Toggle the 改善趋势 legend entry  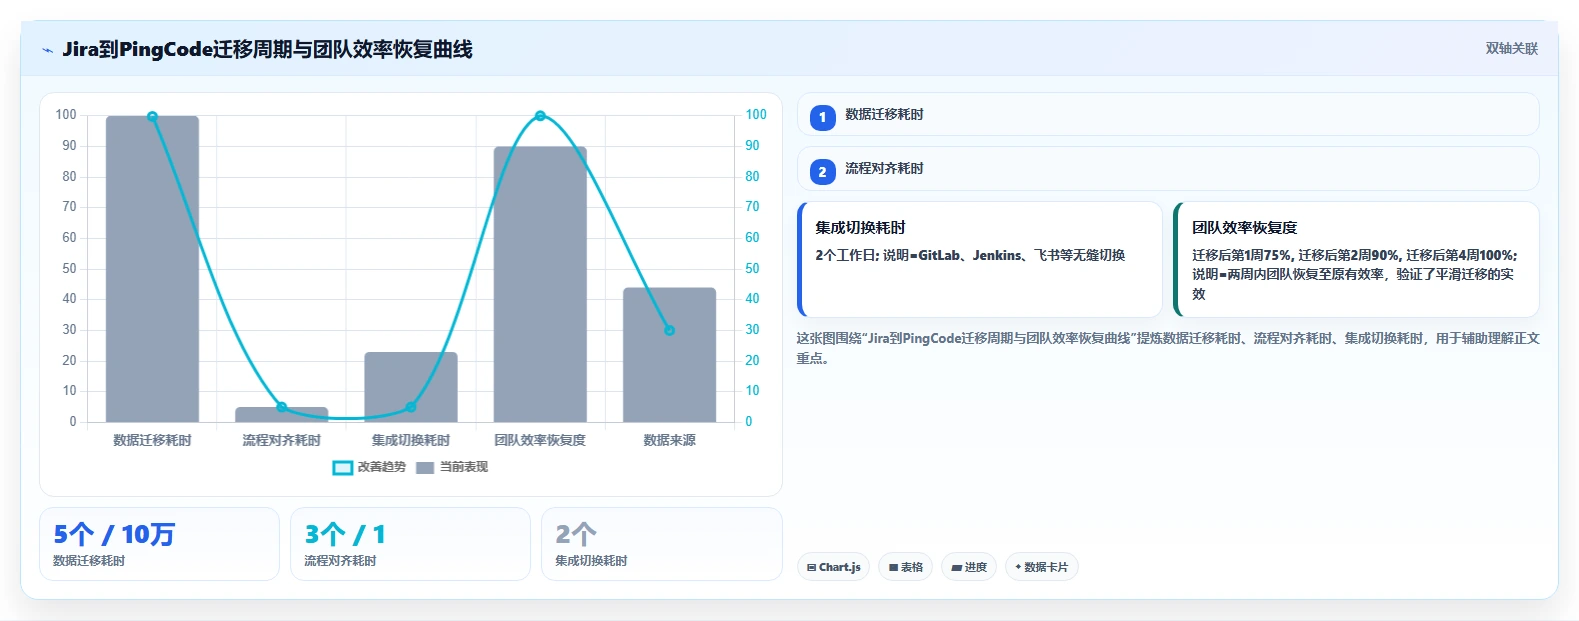click(x=369, y=467)
